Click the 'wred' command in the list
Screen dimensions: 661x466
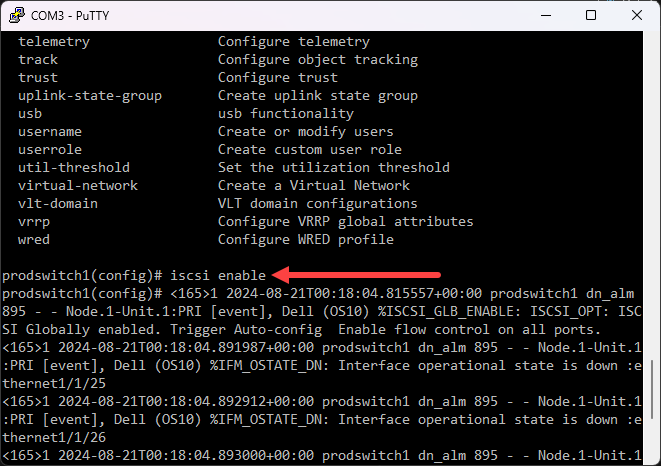34,239
